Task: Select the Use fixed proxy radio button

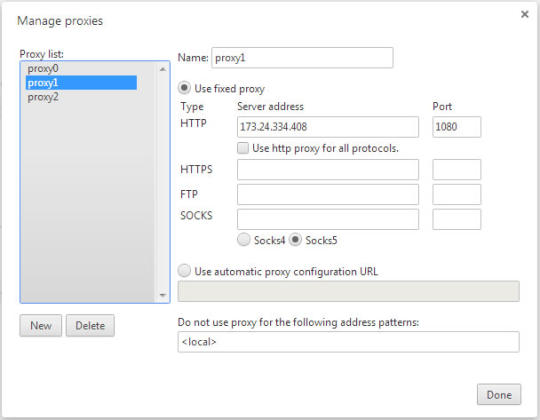Action: click(x=184, y=88)
